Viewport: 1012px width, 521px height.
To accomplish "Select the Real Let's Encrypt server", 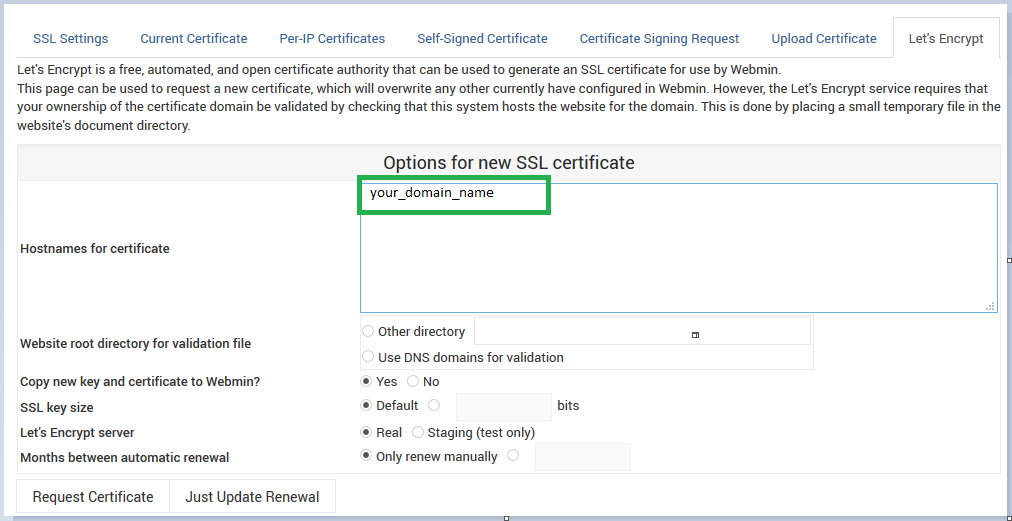I will pyautogui.click(x=366, y=432).
